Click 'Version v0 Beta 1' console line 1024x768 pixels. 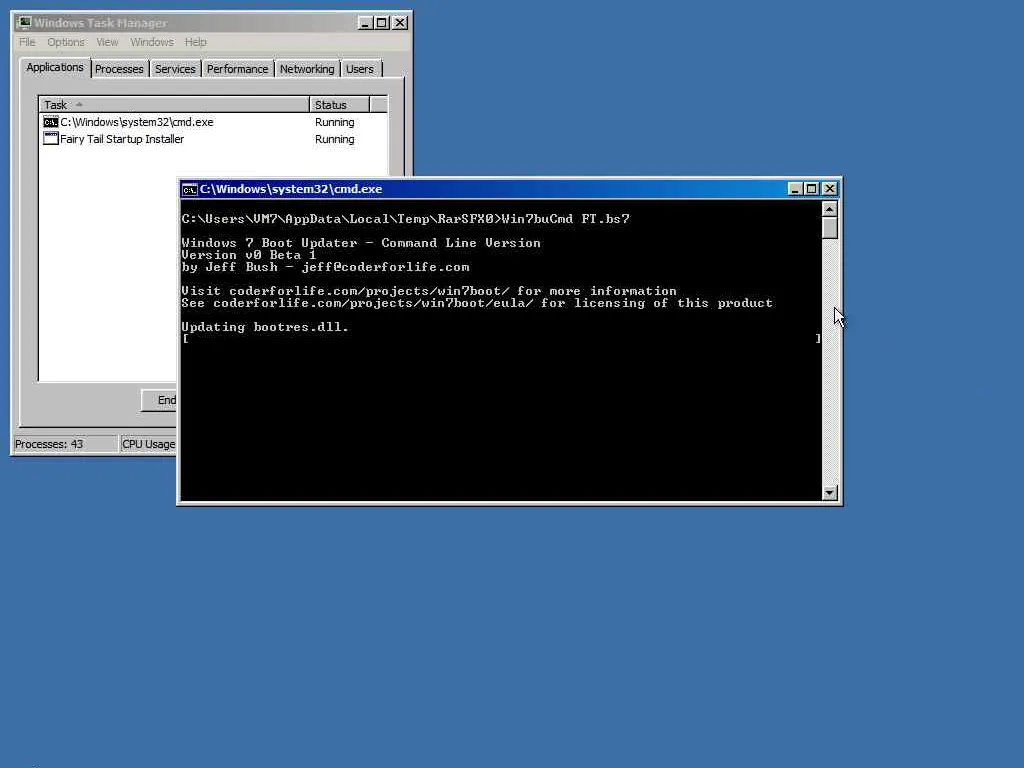tap(249, 255)
